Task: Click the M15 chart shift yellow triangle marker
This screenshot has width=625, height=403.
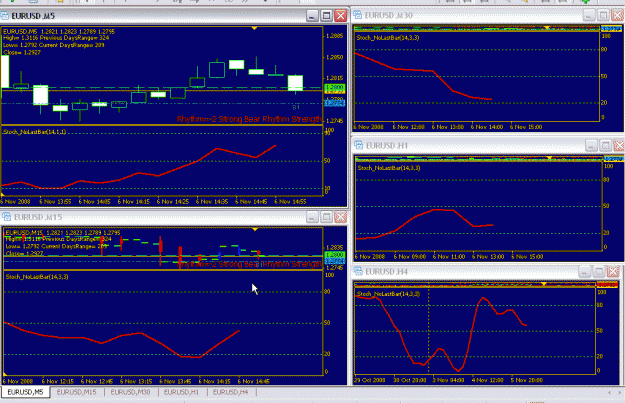Action: tap(255, 229)
